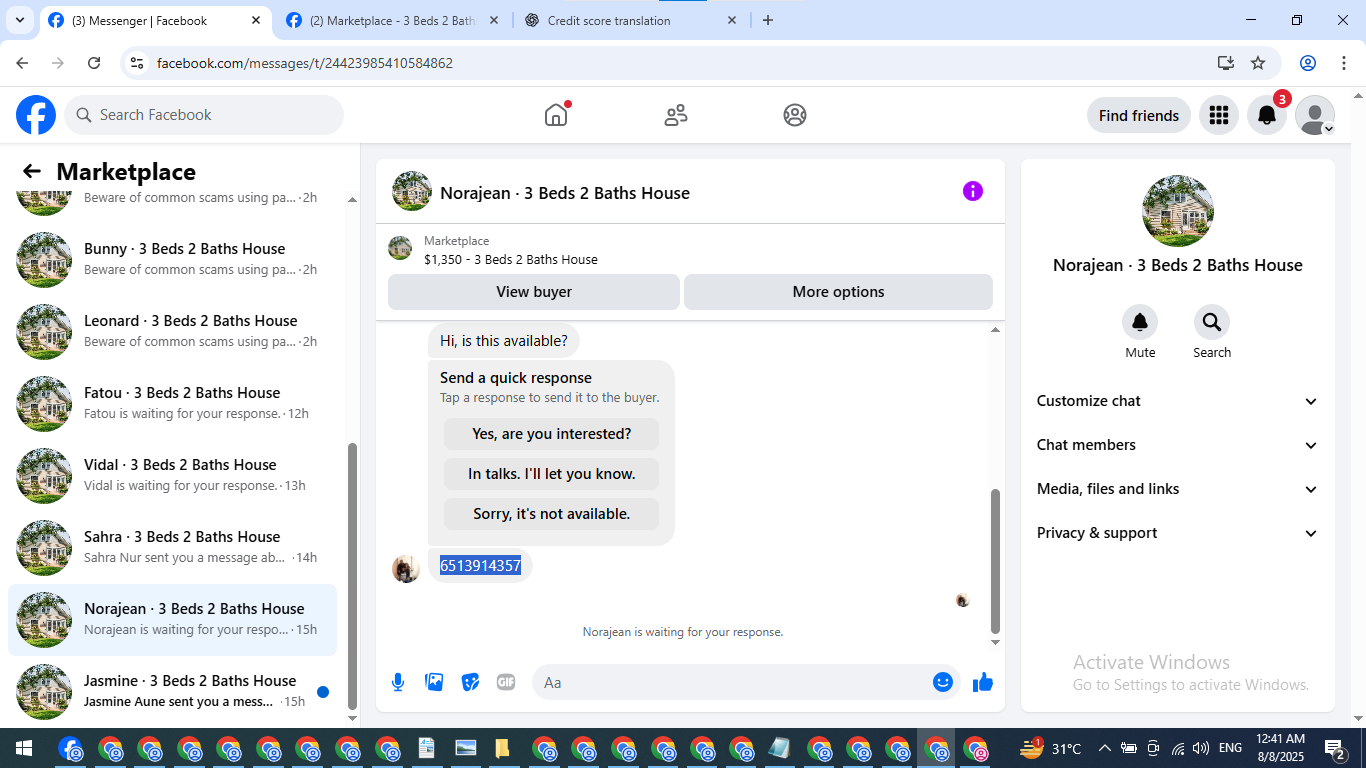Click the conversation list scrollbar thumb
1366x768 pixels.
click(x=352, y=574)
